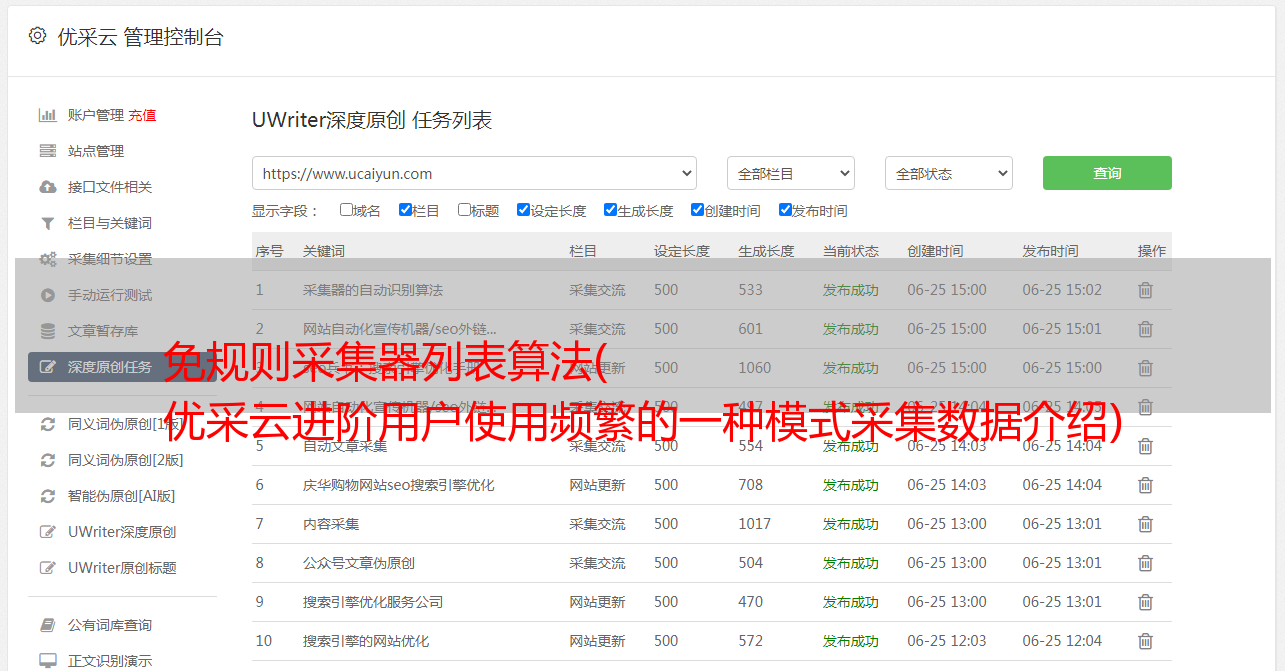Go to UWriter原创标题 menu item
Viewport: 1285px width, 671px height.
click(122, 568)
